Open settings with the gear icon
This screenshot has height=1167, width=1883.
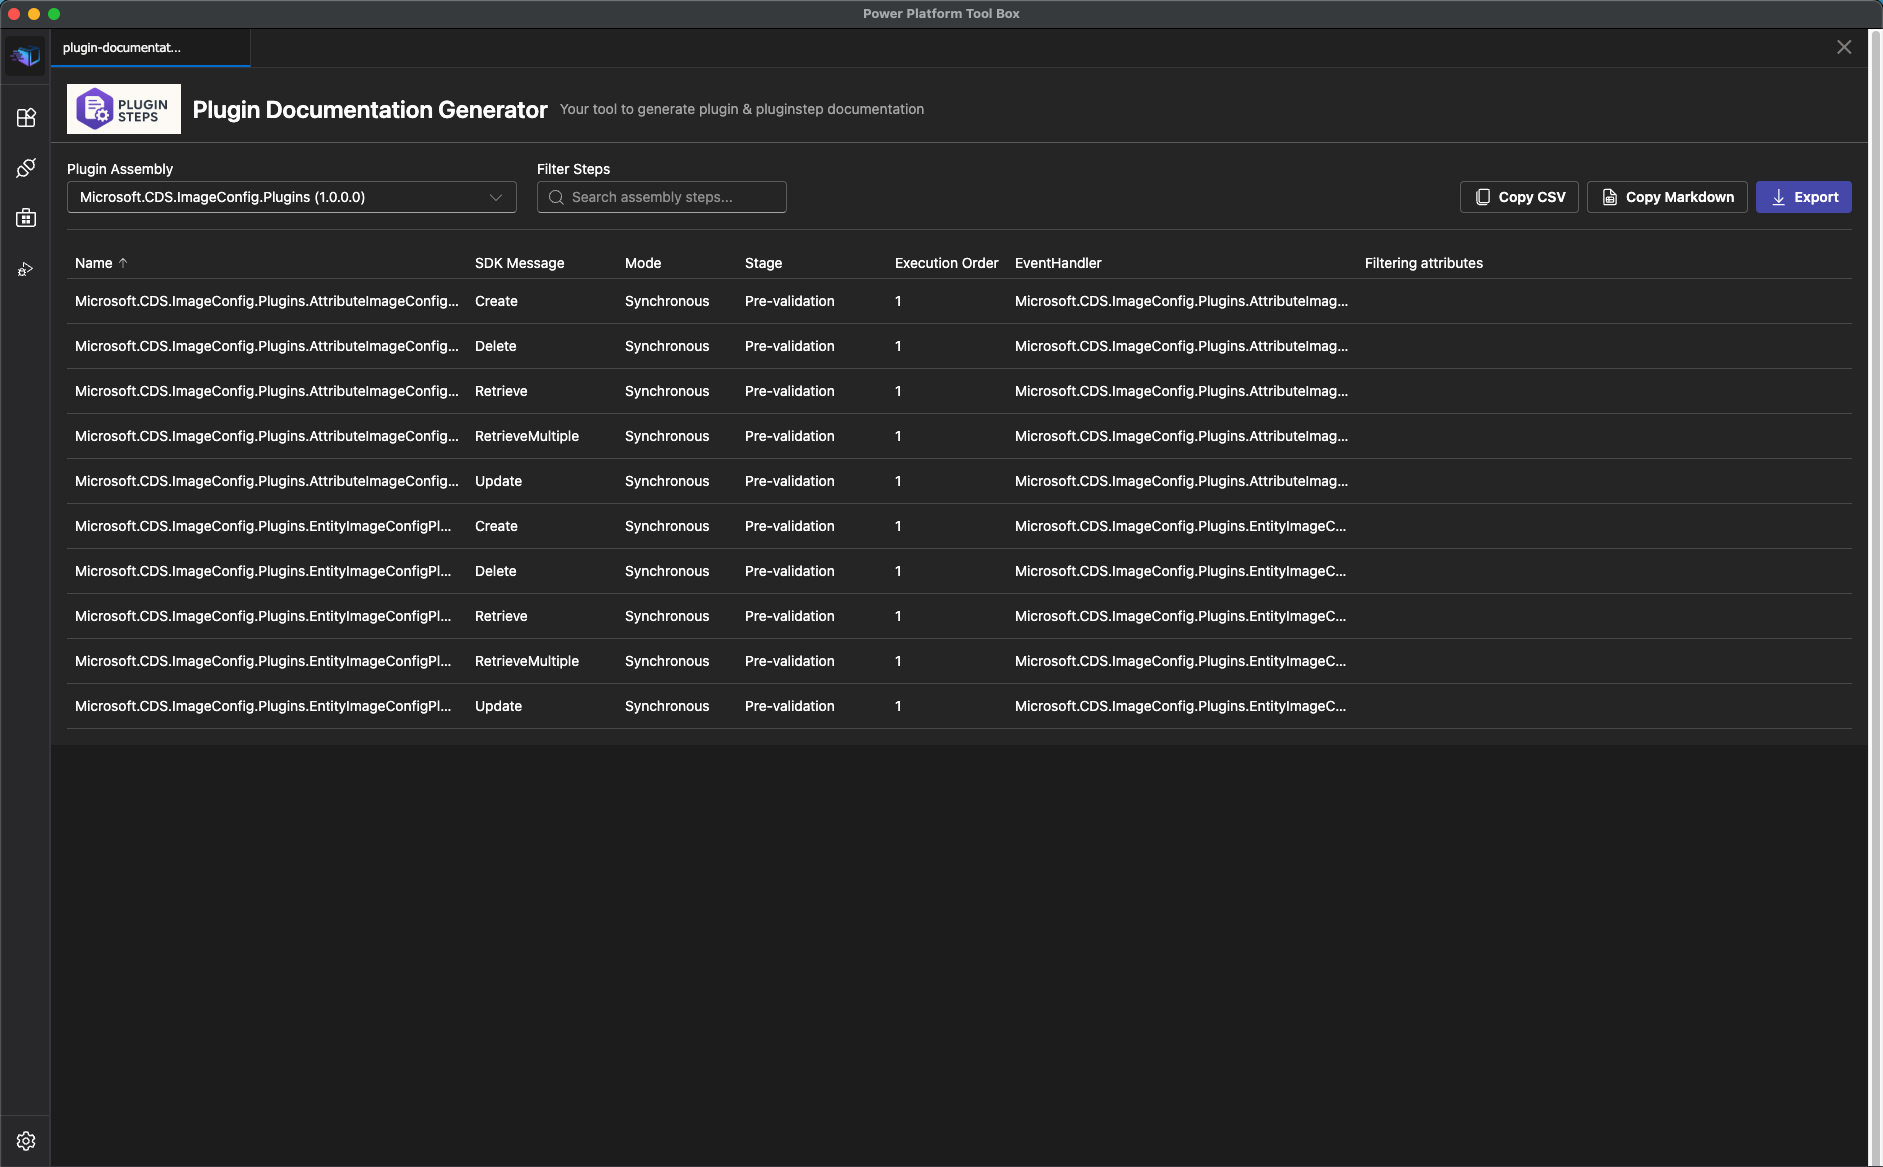click(x=25, y=1140)
